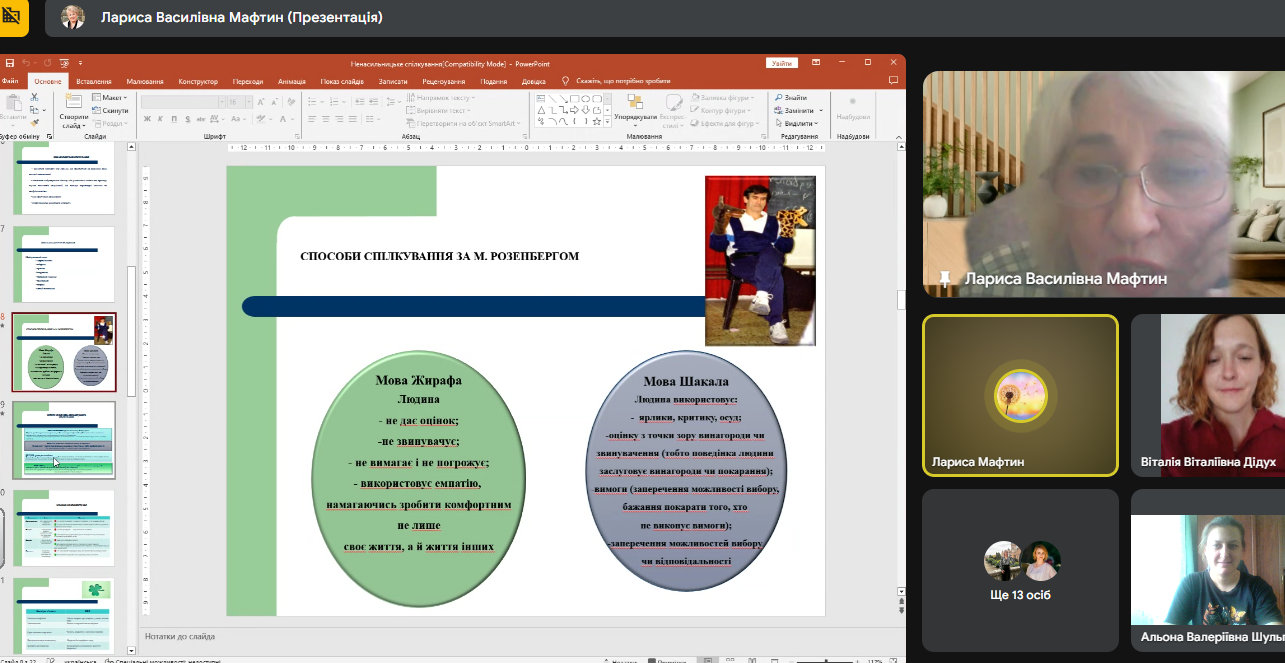Screen dimensions: 1285x663
Task: Click the Save icon in quick access toolbar
Action: click(x=10, y=63)
